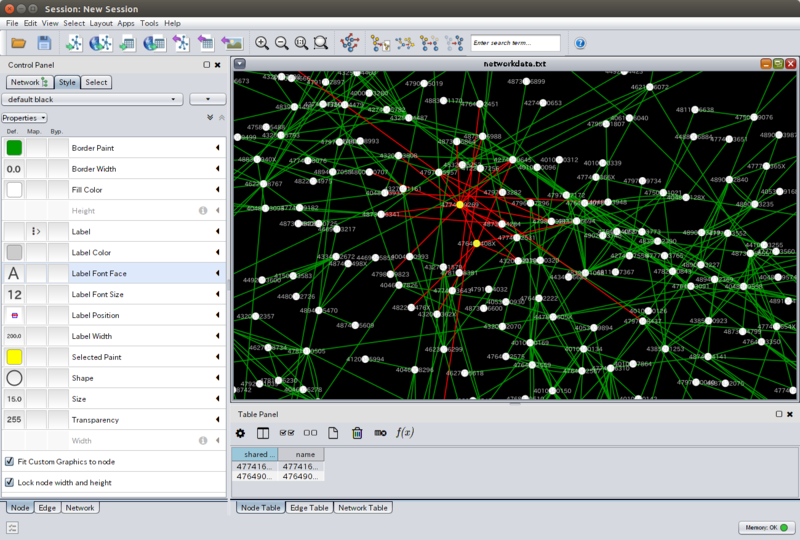
Task: Expand the Fill Color property arrow
Action: (218, 189)
